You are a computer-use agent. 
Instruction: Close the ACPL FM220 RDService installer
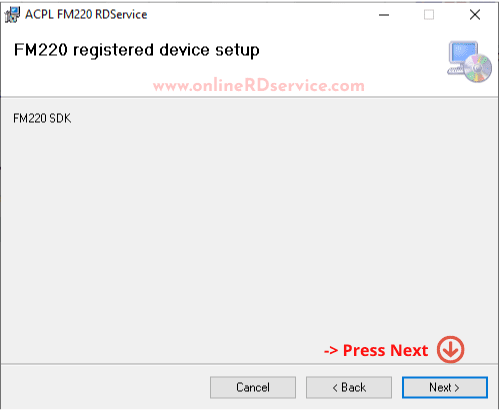coord(475,15)
